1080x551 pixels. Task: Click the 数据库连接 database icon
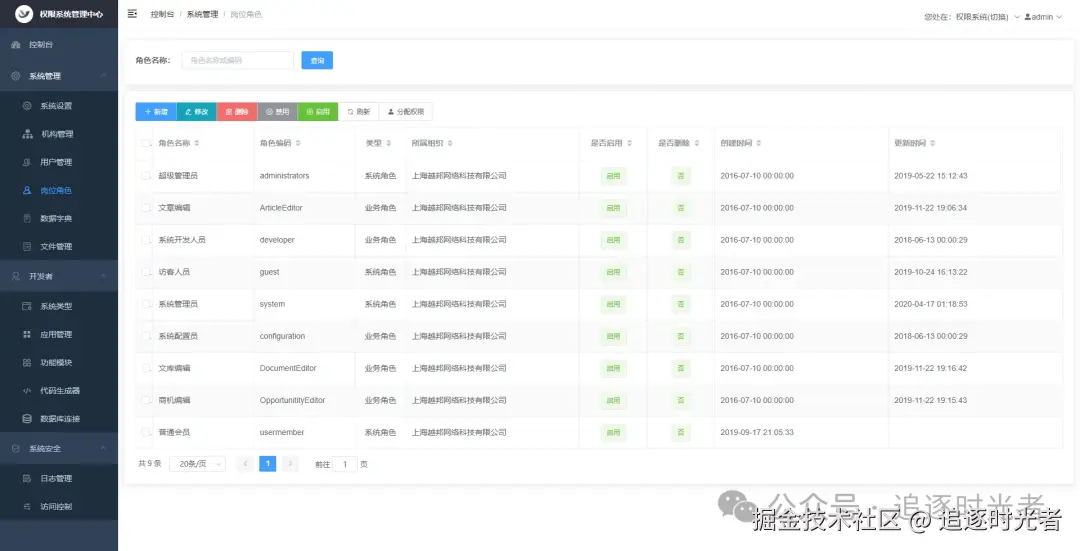click(x=27, y=419)
